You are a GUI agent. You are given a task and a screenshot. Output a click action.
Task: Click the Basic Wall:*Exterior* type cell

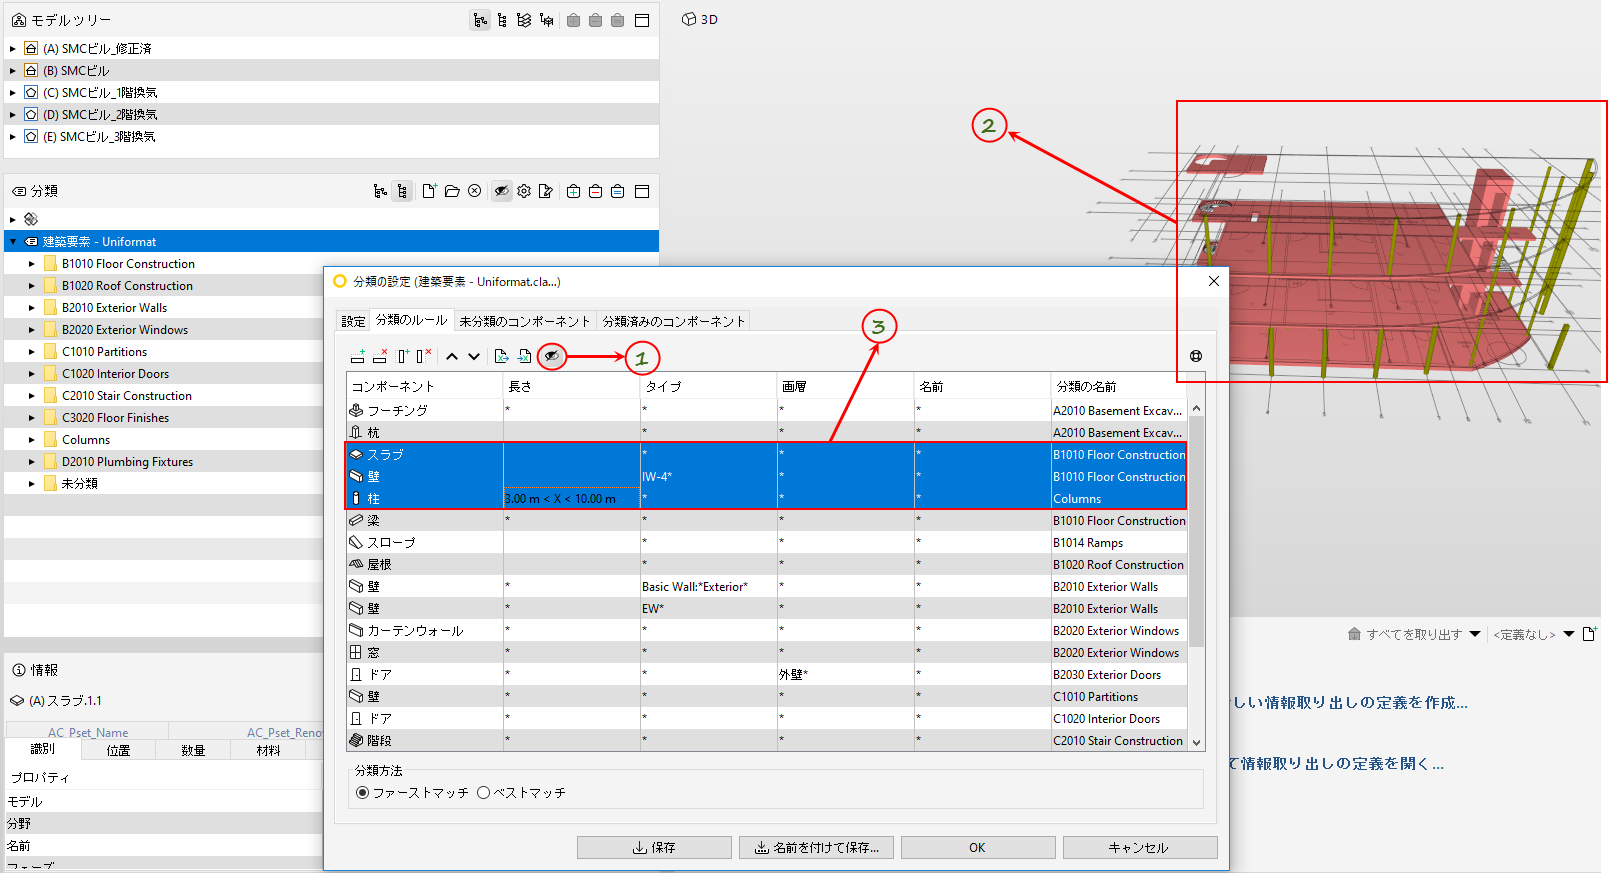point(709,586)
